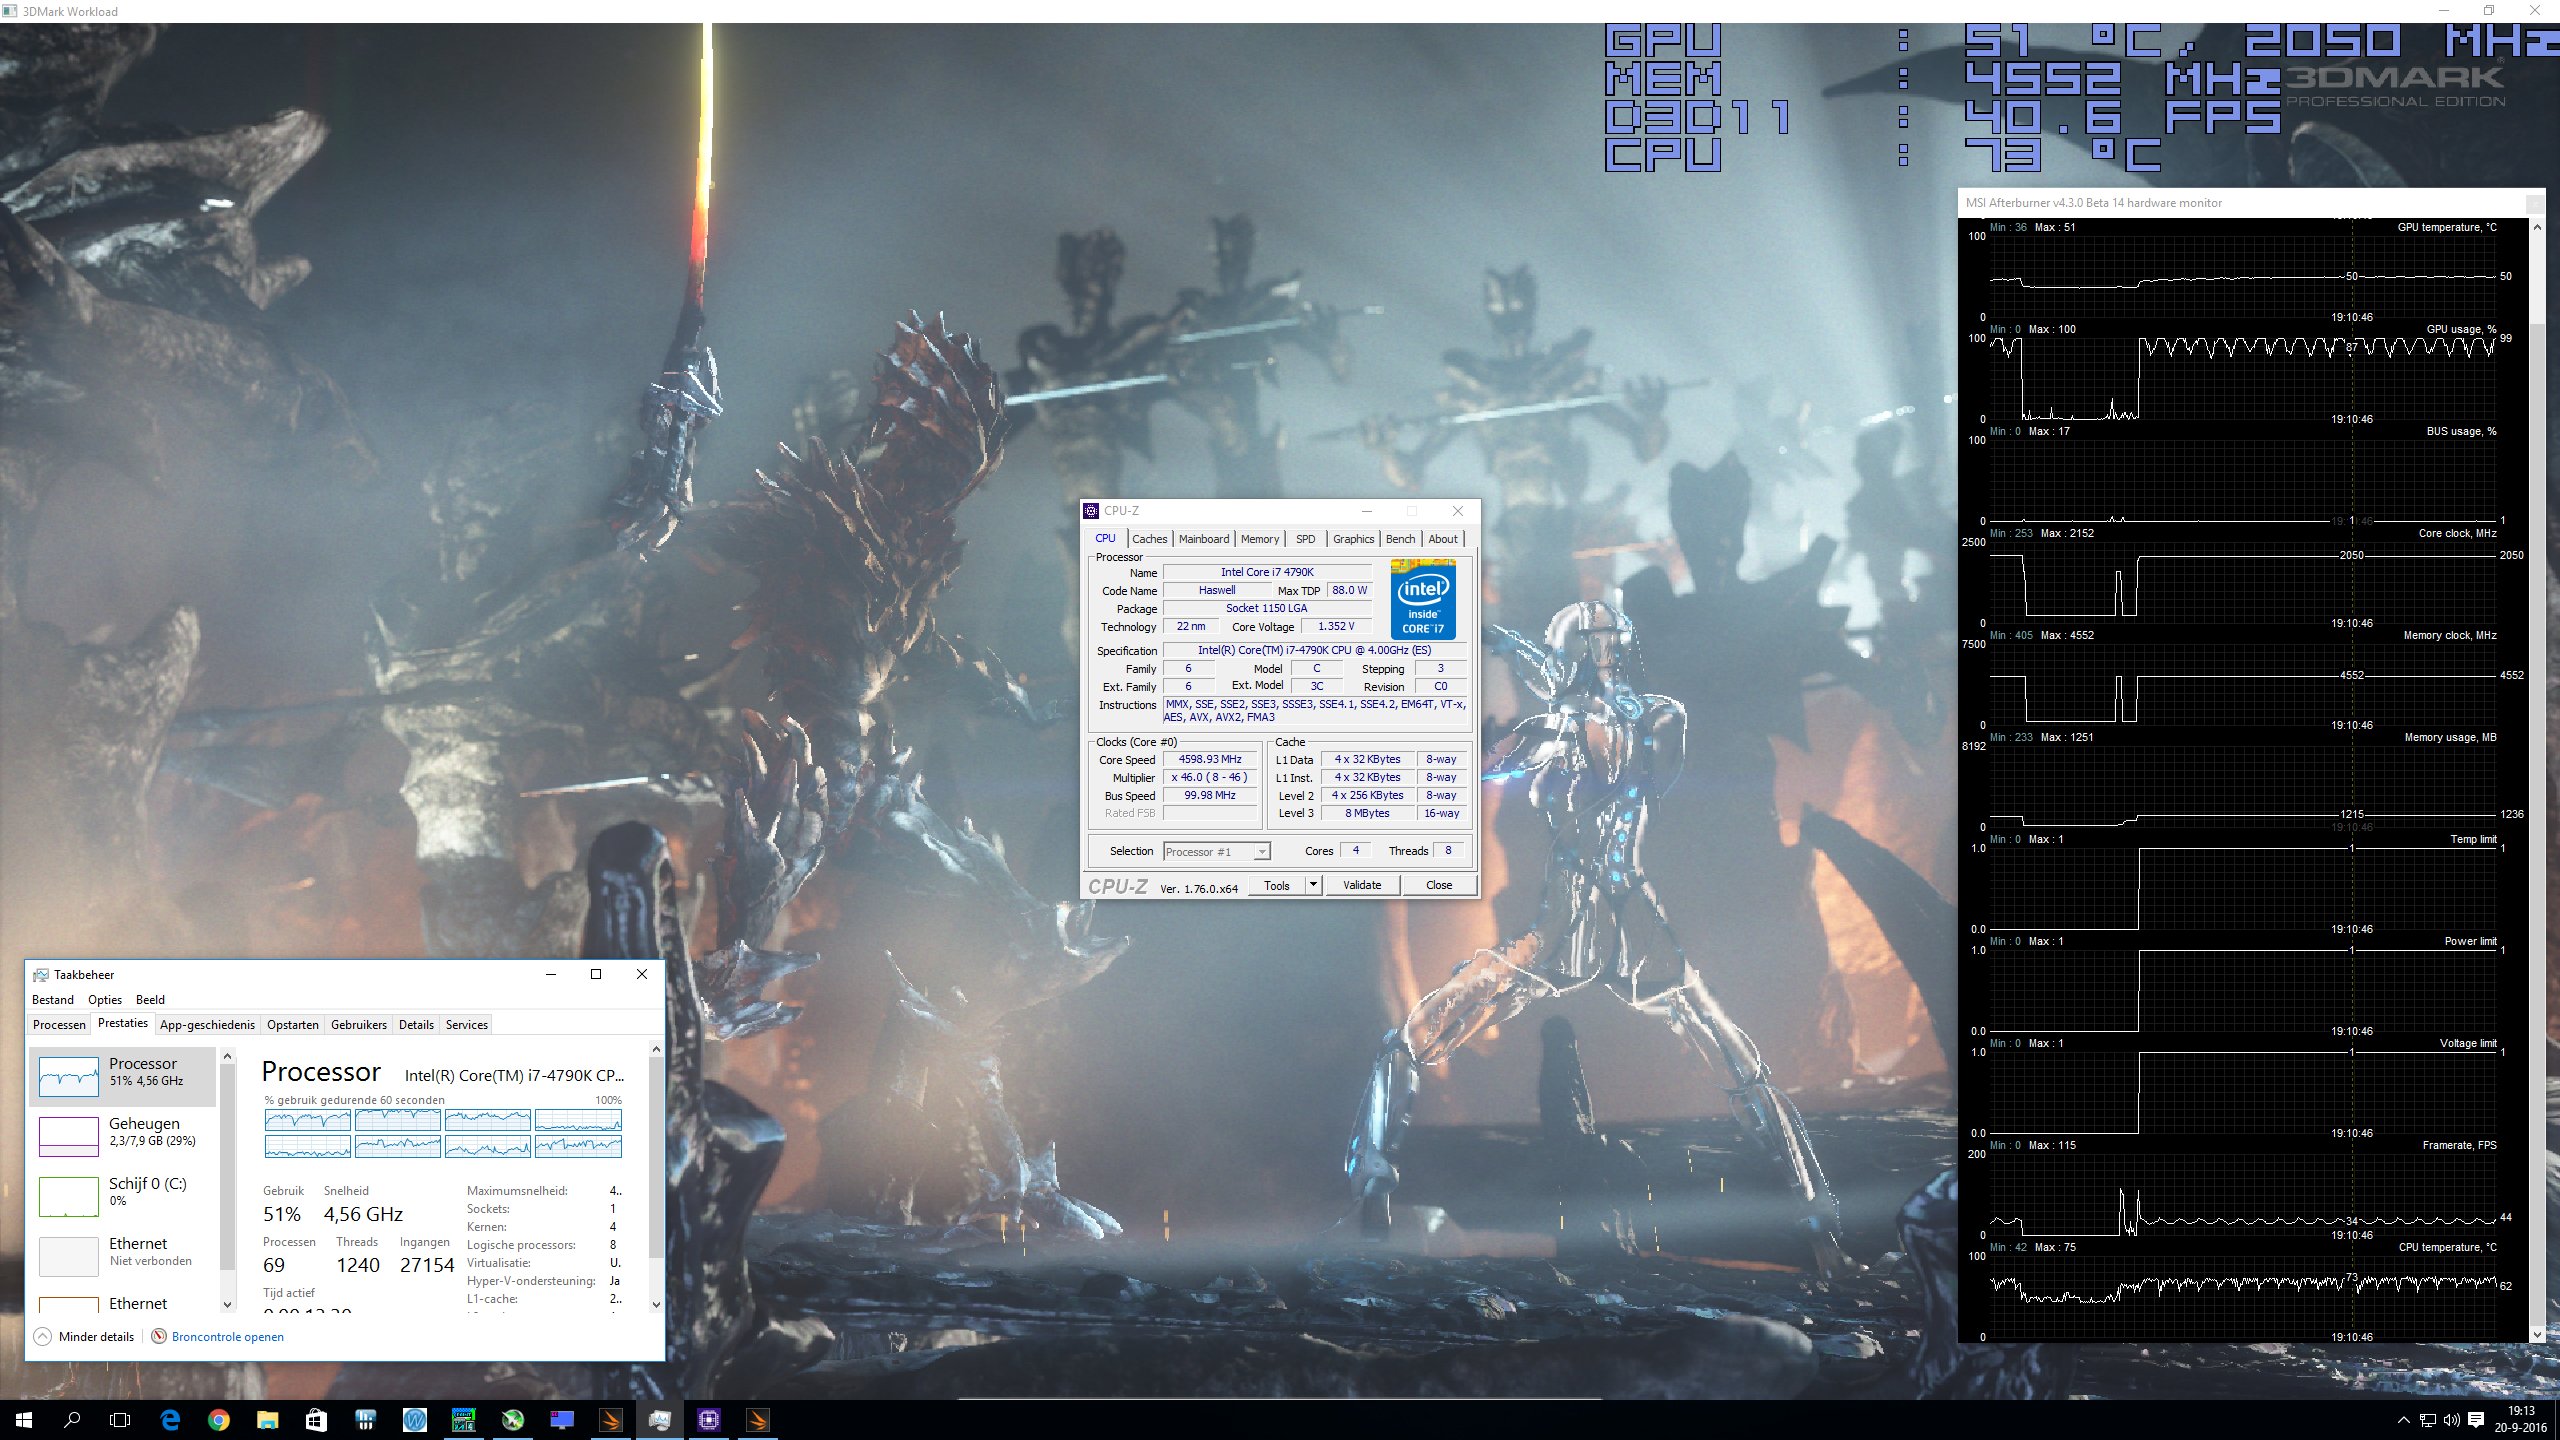Open the Windows Start menu
Screen dimensions: 2560x1440
(24, 1420)
